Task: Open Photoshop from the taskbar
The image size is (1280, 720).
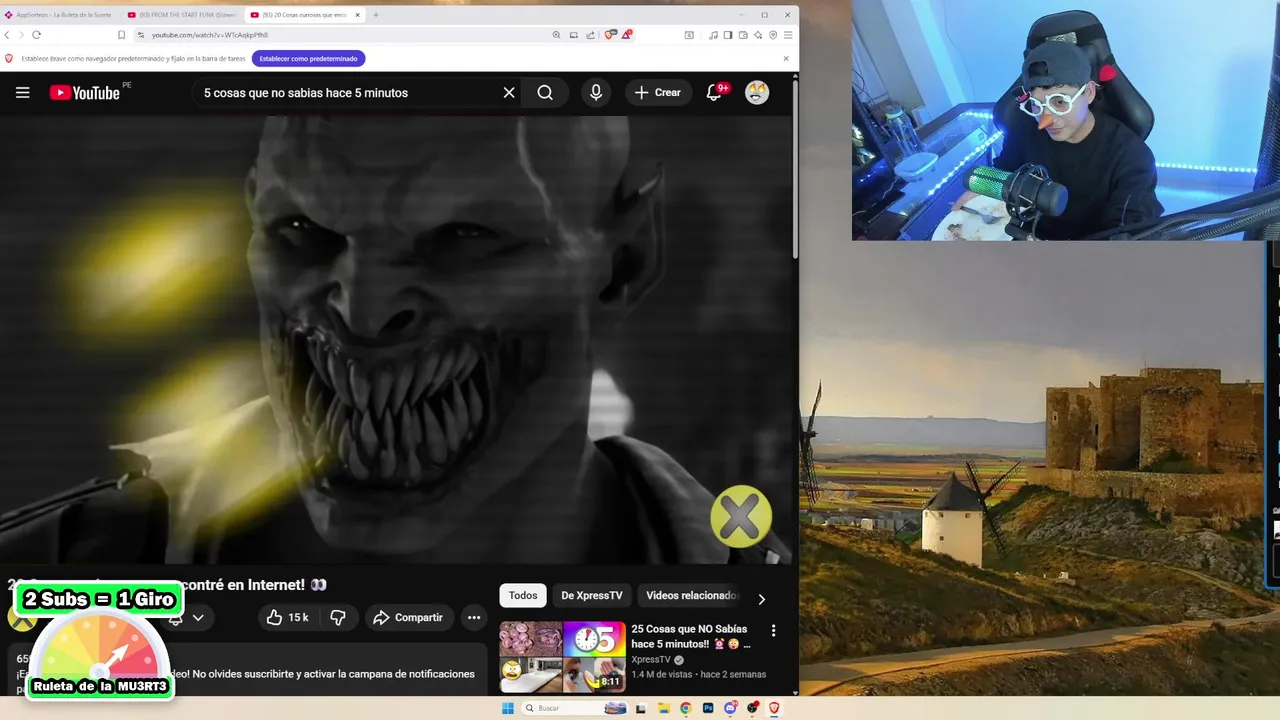Action: [708, 708]
